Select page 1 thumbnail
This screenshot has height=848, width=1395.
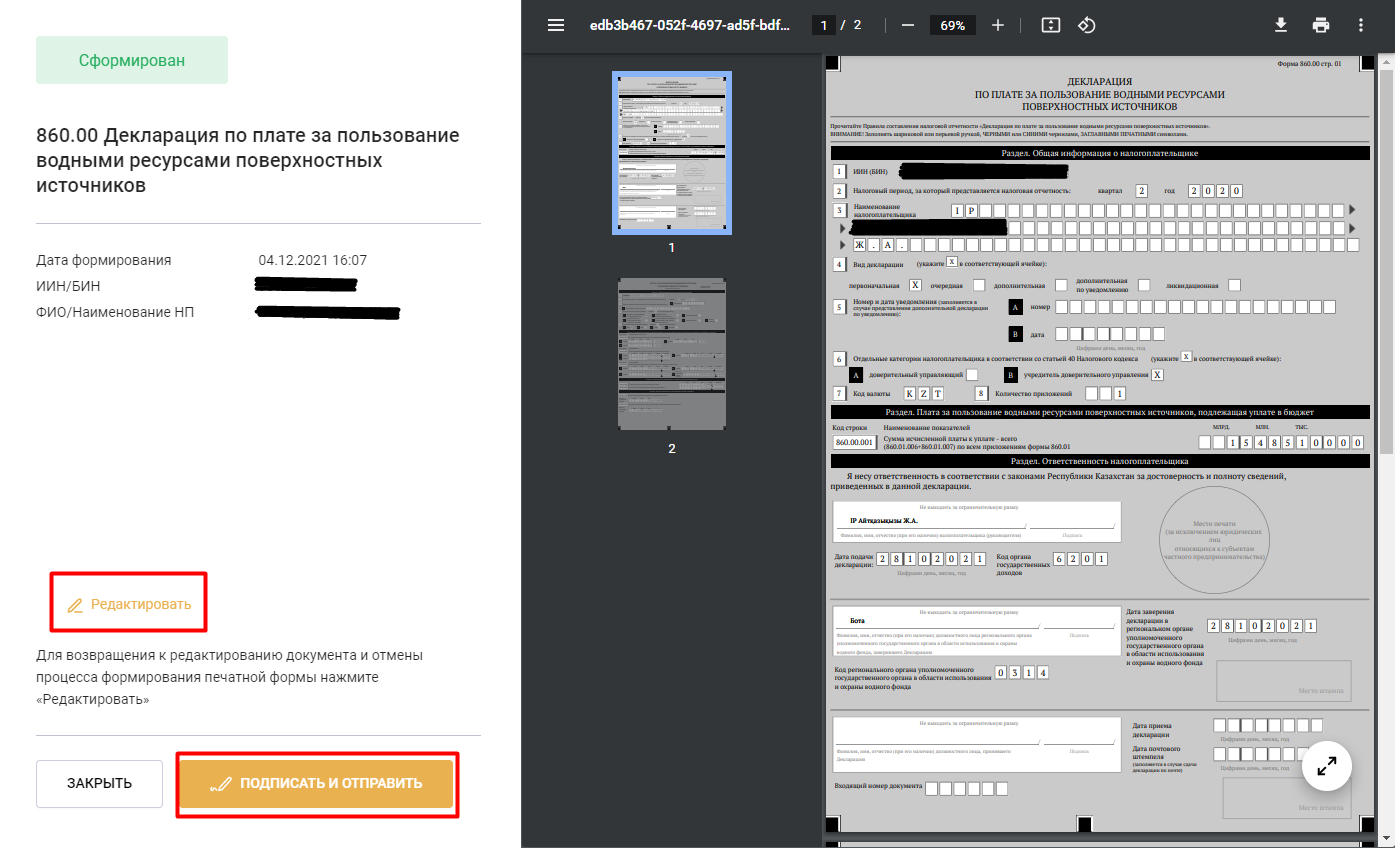coord(671,153)
